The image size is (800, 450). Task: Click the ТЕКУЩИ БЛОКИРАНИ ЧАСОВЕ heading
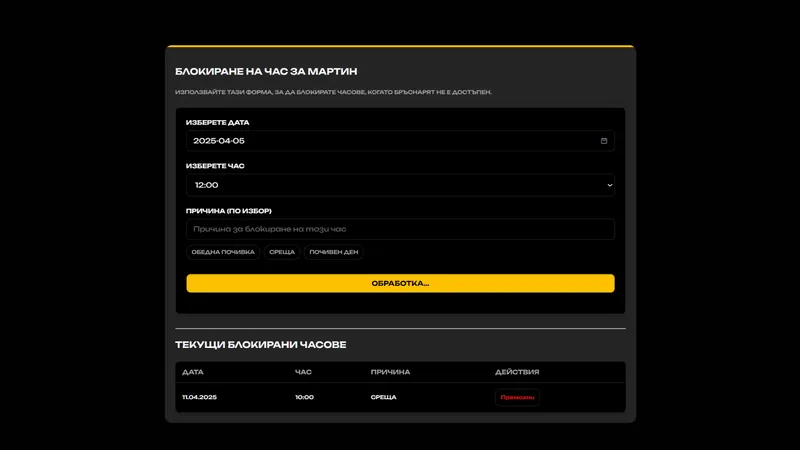(261, 345)
